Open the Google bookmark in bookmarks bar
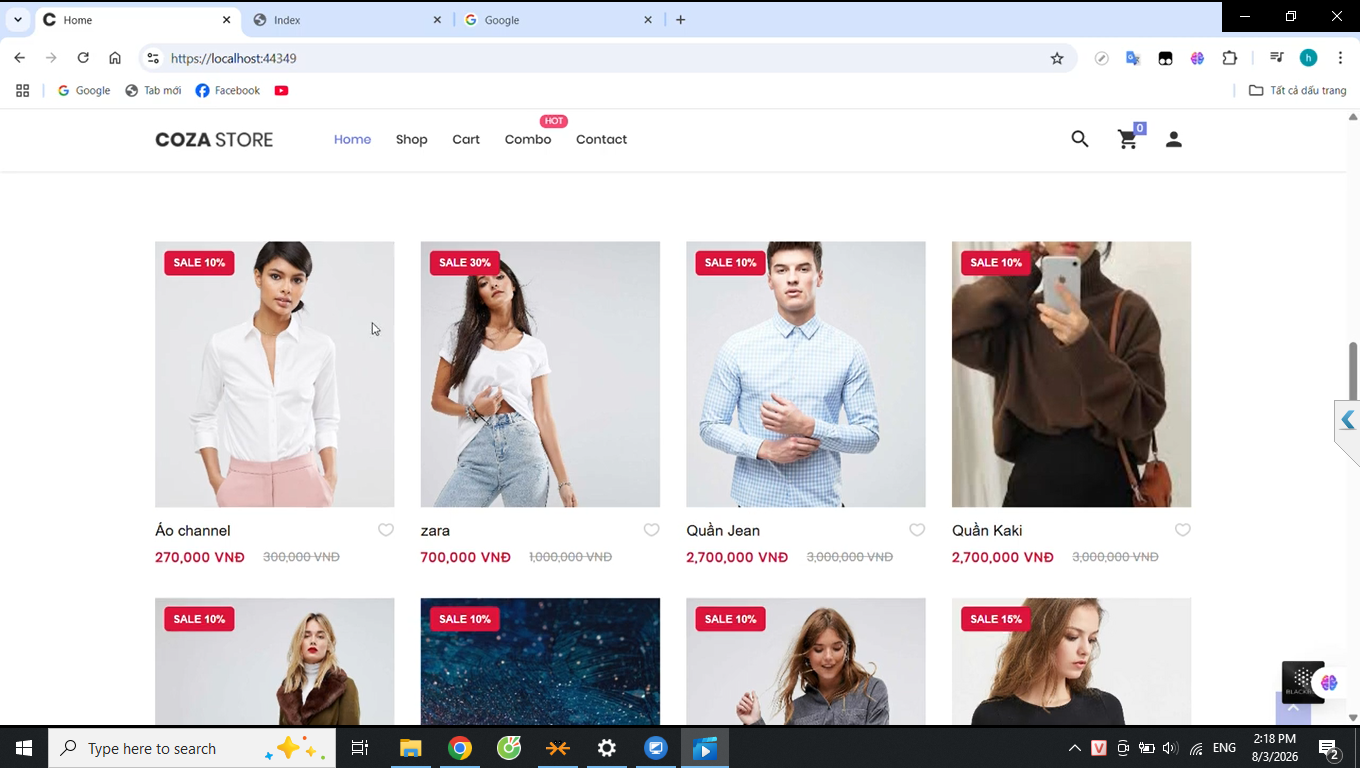 click(84, 90)
